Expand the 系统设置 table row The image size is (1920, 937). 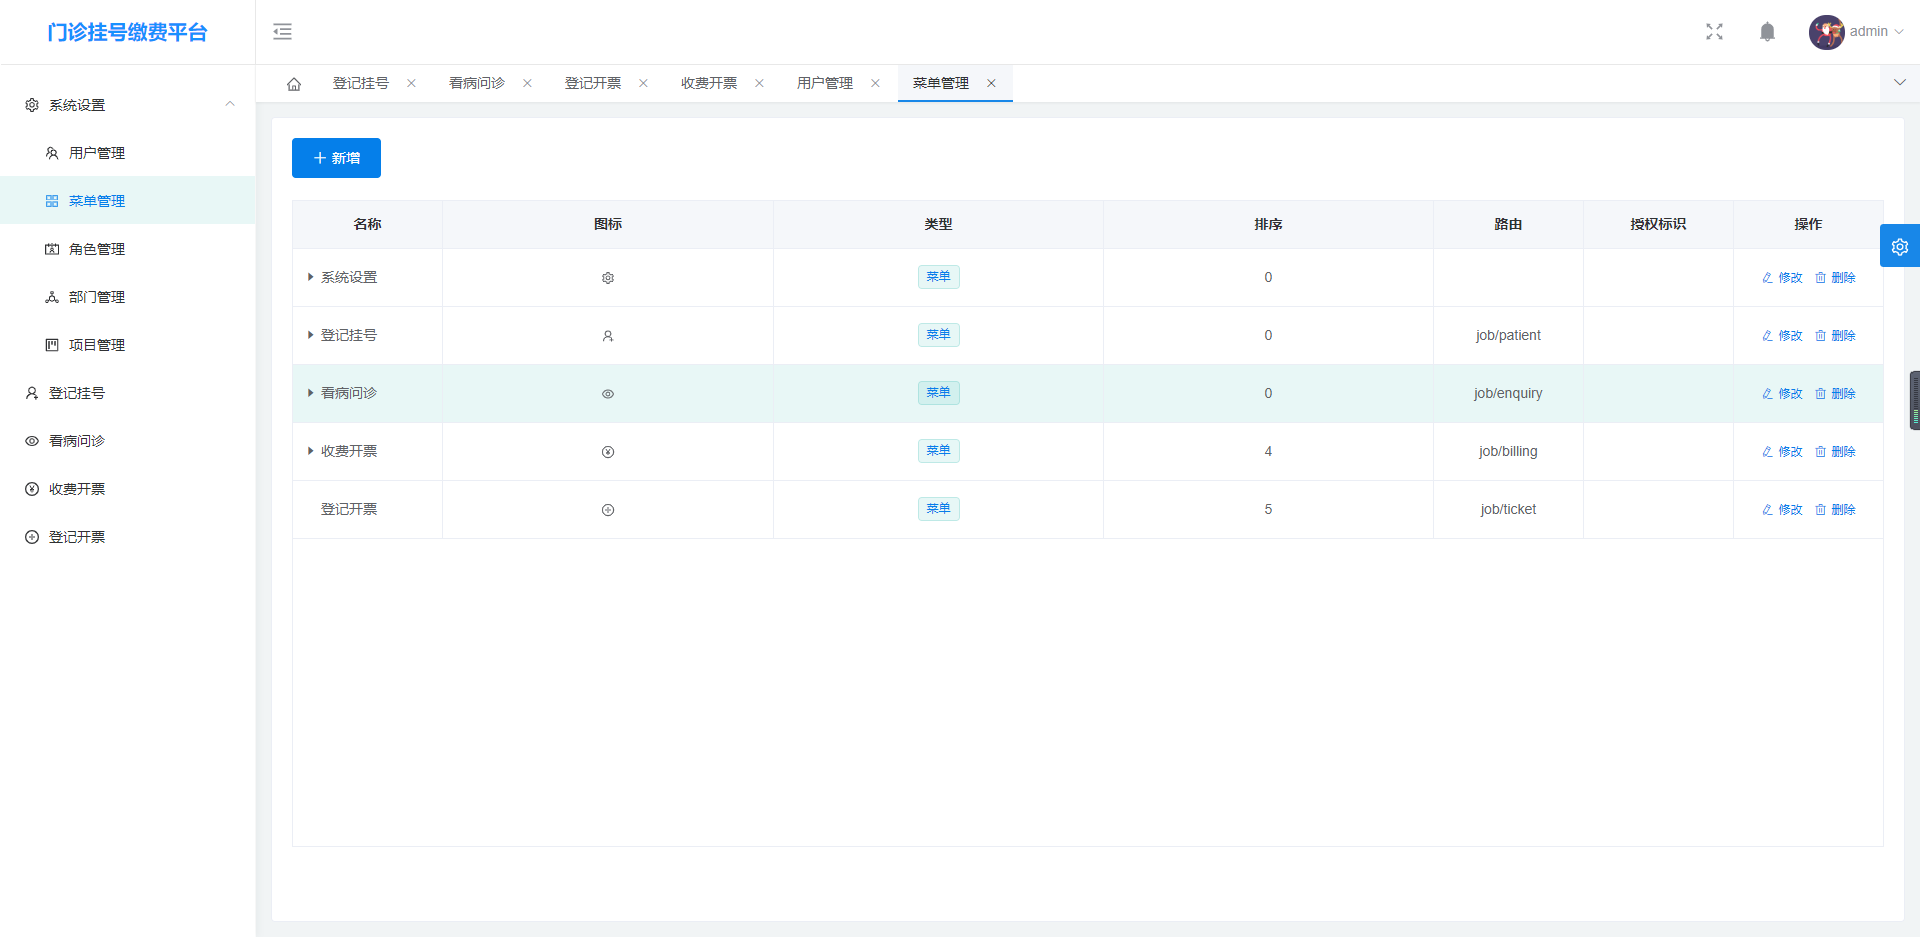(310, 277)
